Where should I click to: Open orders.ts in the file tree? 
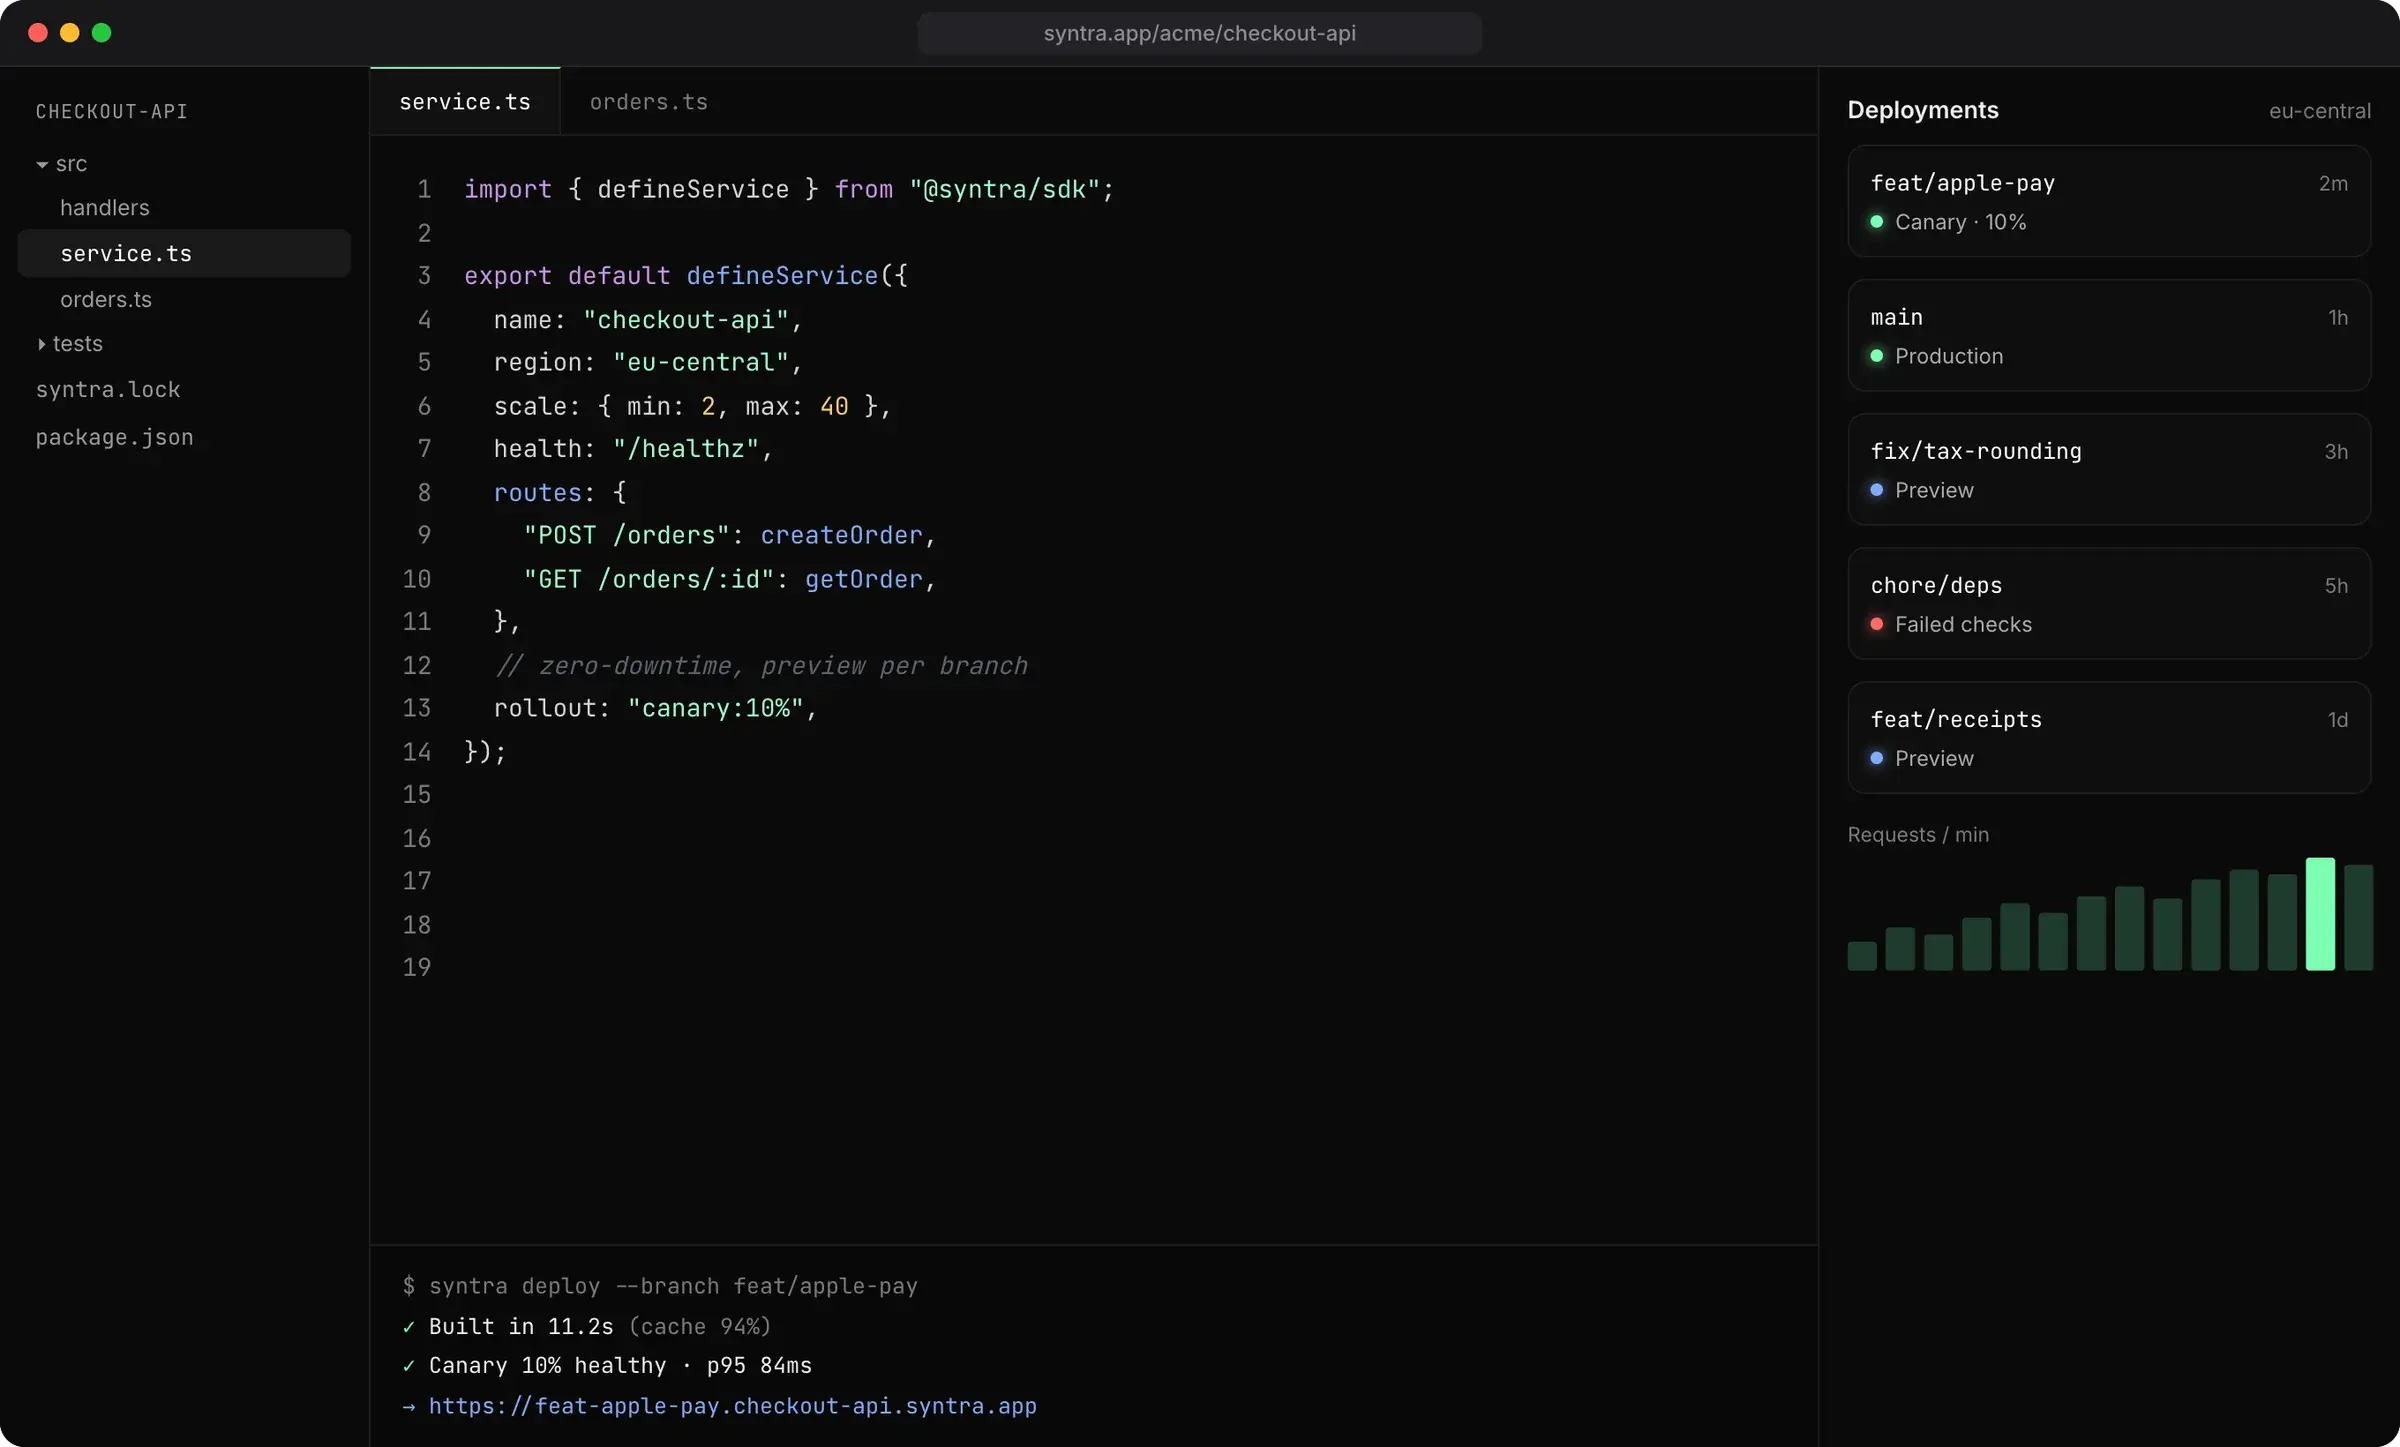[x=106, y=299]
